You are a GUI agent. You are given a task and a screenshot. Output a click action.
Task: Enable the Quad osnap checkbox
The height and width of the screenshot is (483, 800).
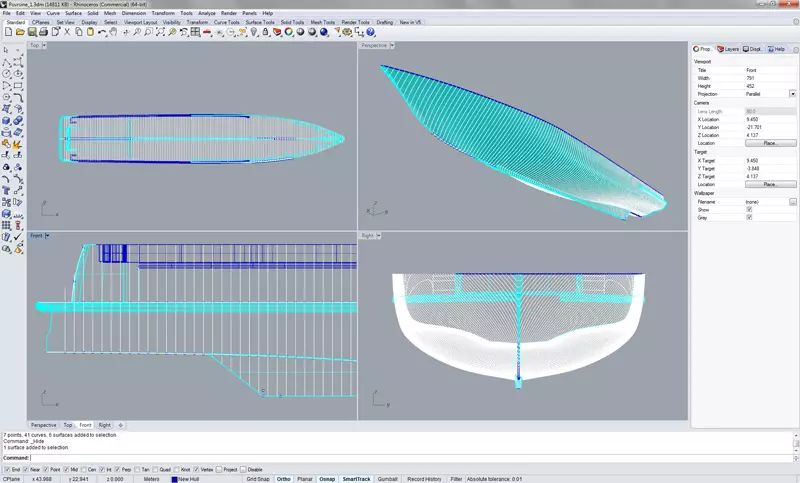click(x=158, y=469)
